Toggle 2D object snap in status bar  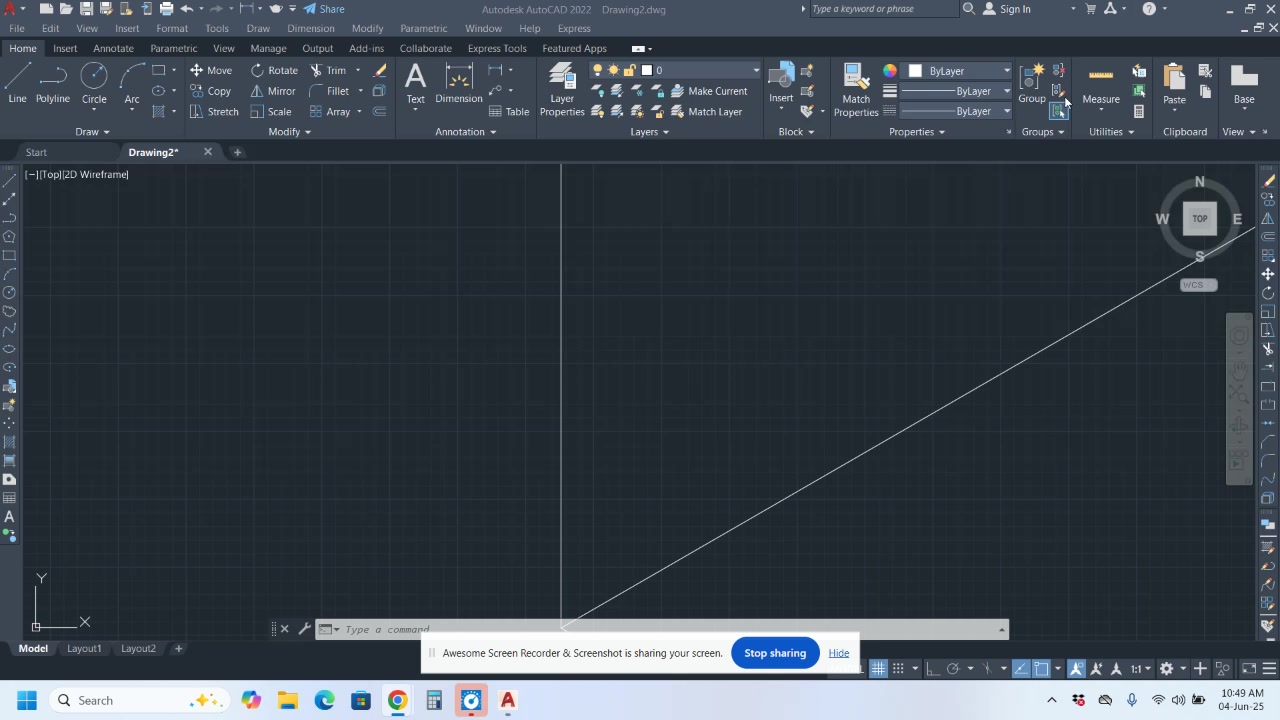pos(1041,669)
